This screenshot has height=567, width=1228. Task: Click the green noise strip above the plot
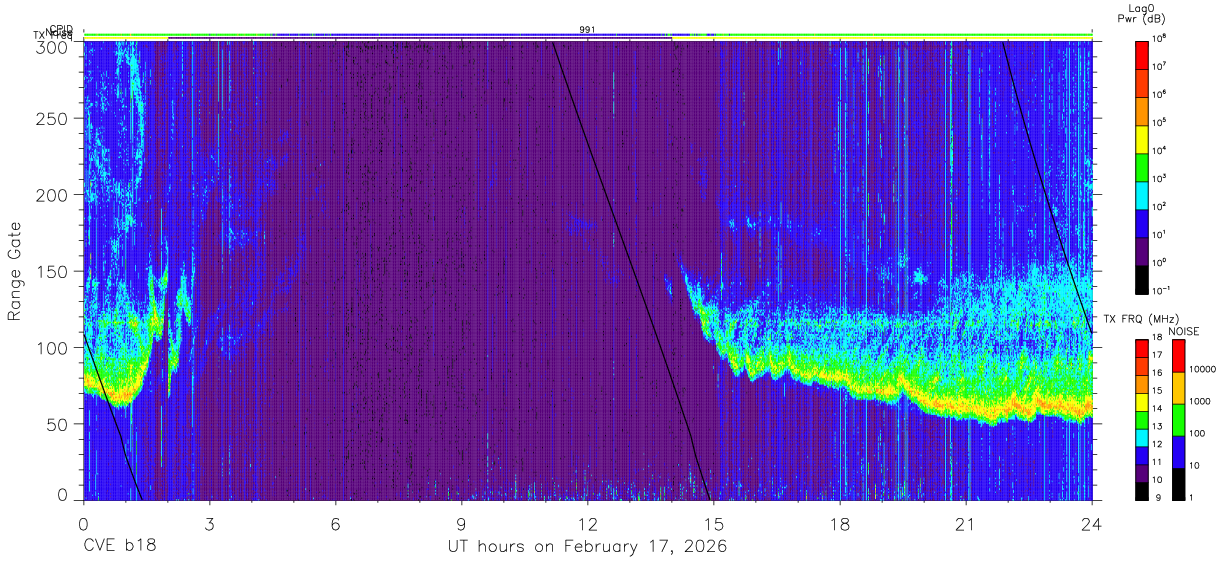pos(587,36)
